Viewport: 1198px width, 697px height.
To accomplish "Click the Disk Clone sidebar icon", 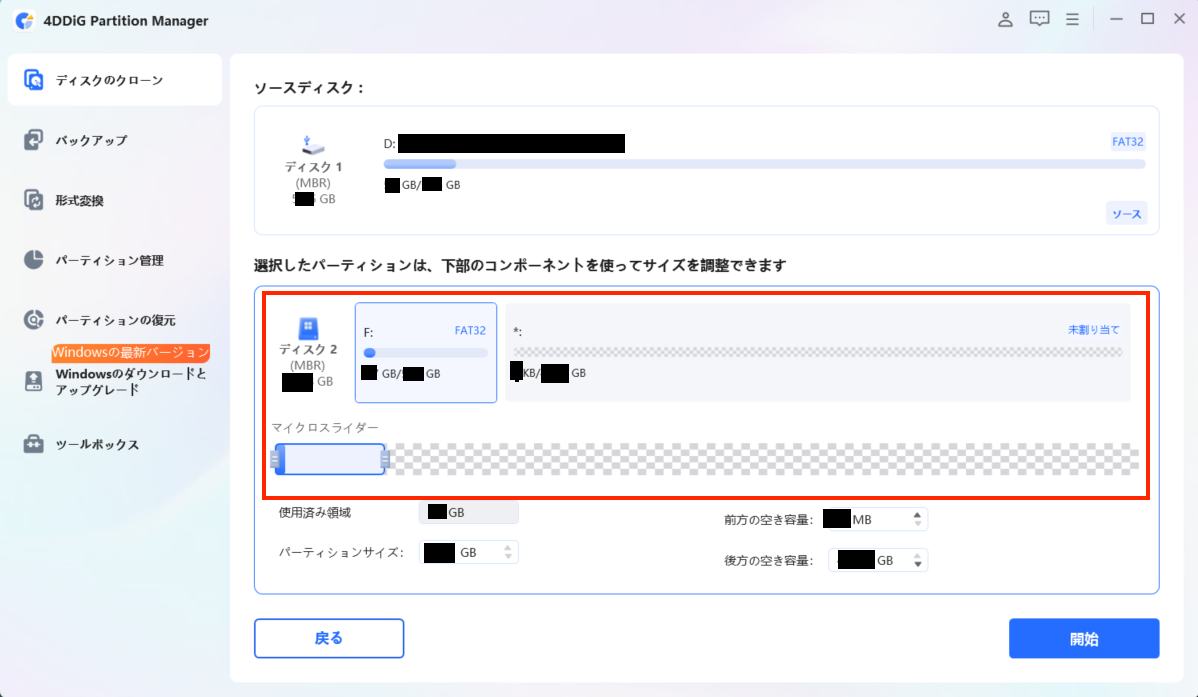I will point(34,80).
